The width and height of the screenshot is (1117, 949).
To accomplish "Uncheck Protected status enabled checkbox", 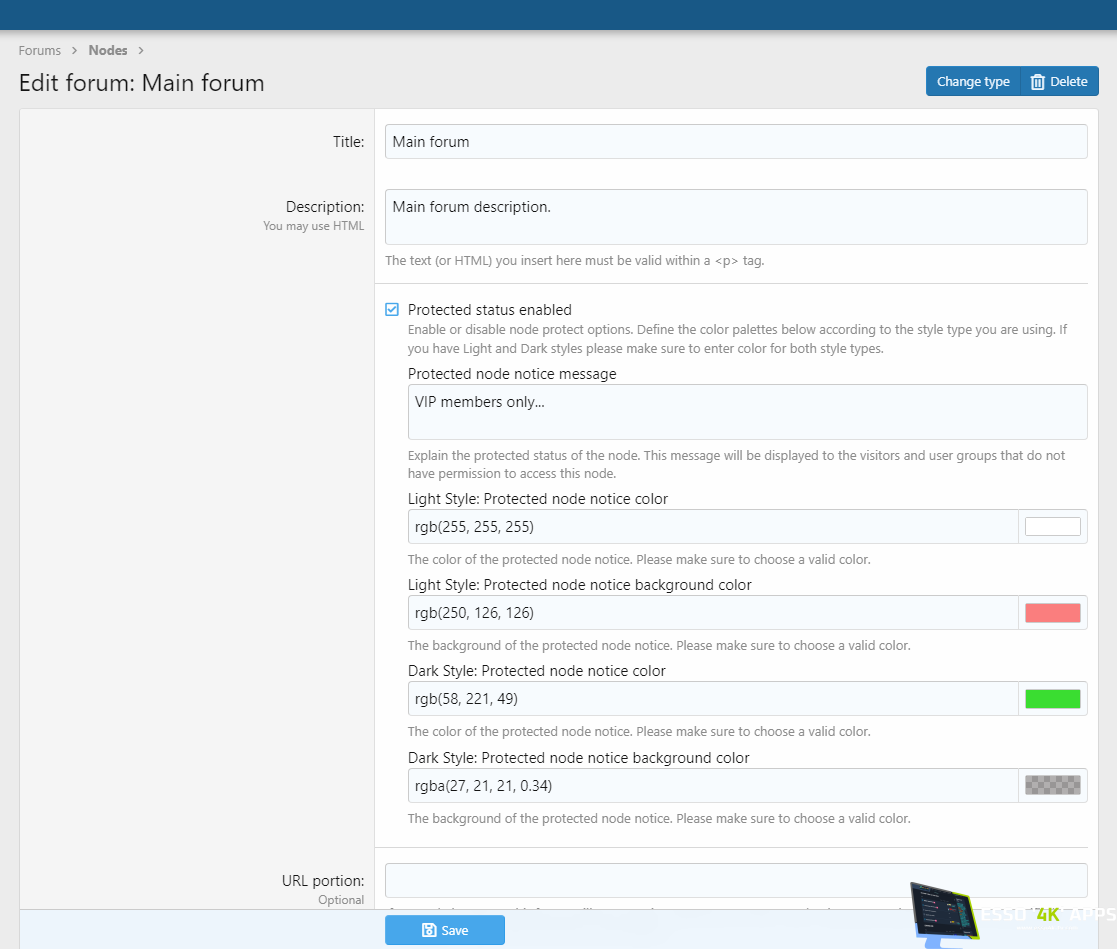I will click(392, 310).
